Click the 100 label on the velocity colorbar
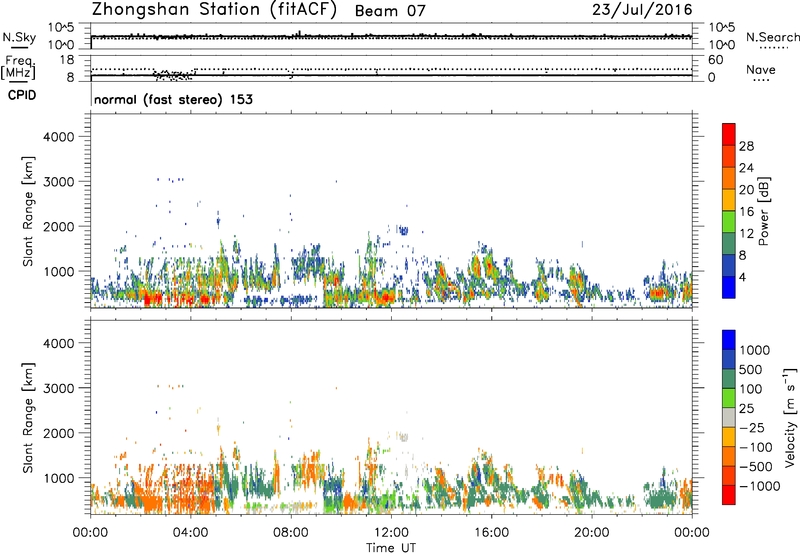This screenshot has width=800, height=554. [750, 389]
